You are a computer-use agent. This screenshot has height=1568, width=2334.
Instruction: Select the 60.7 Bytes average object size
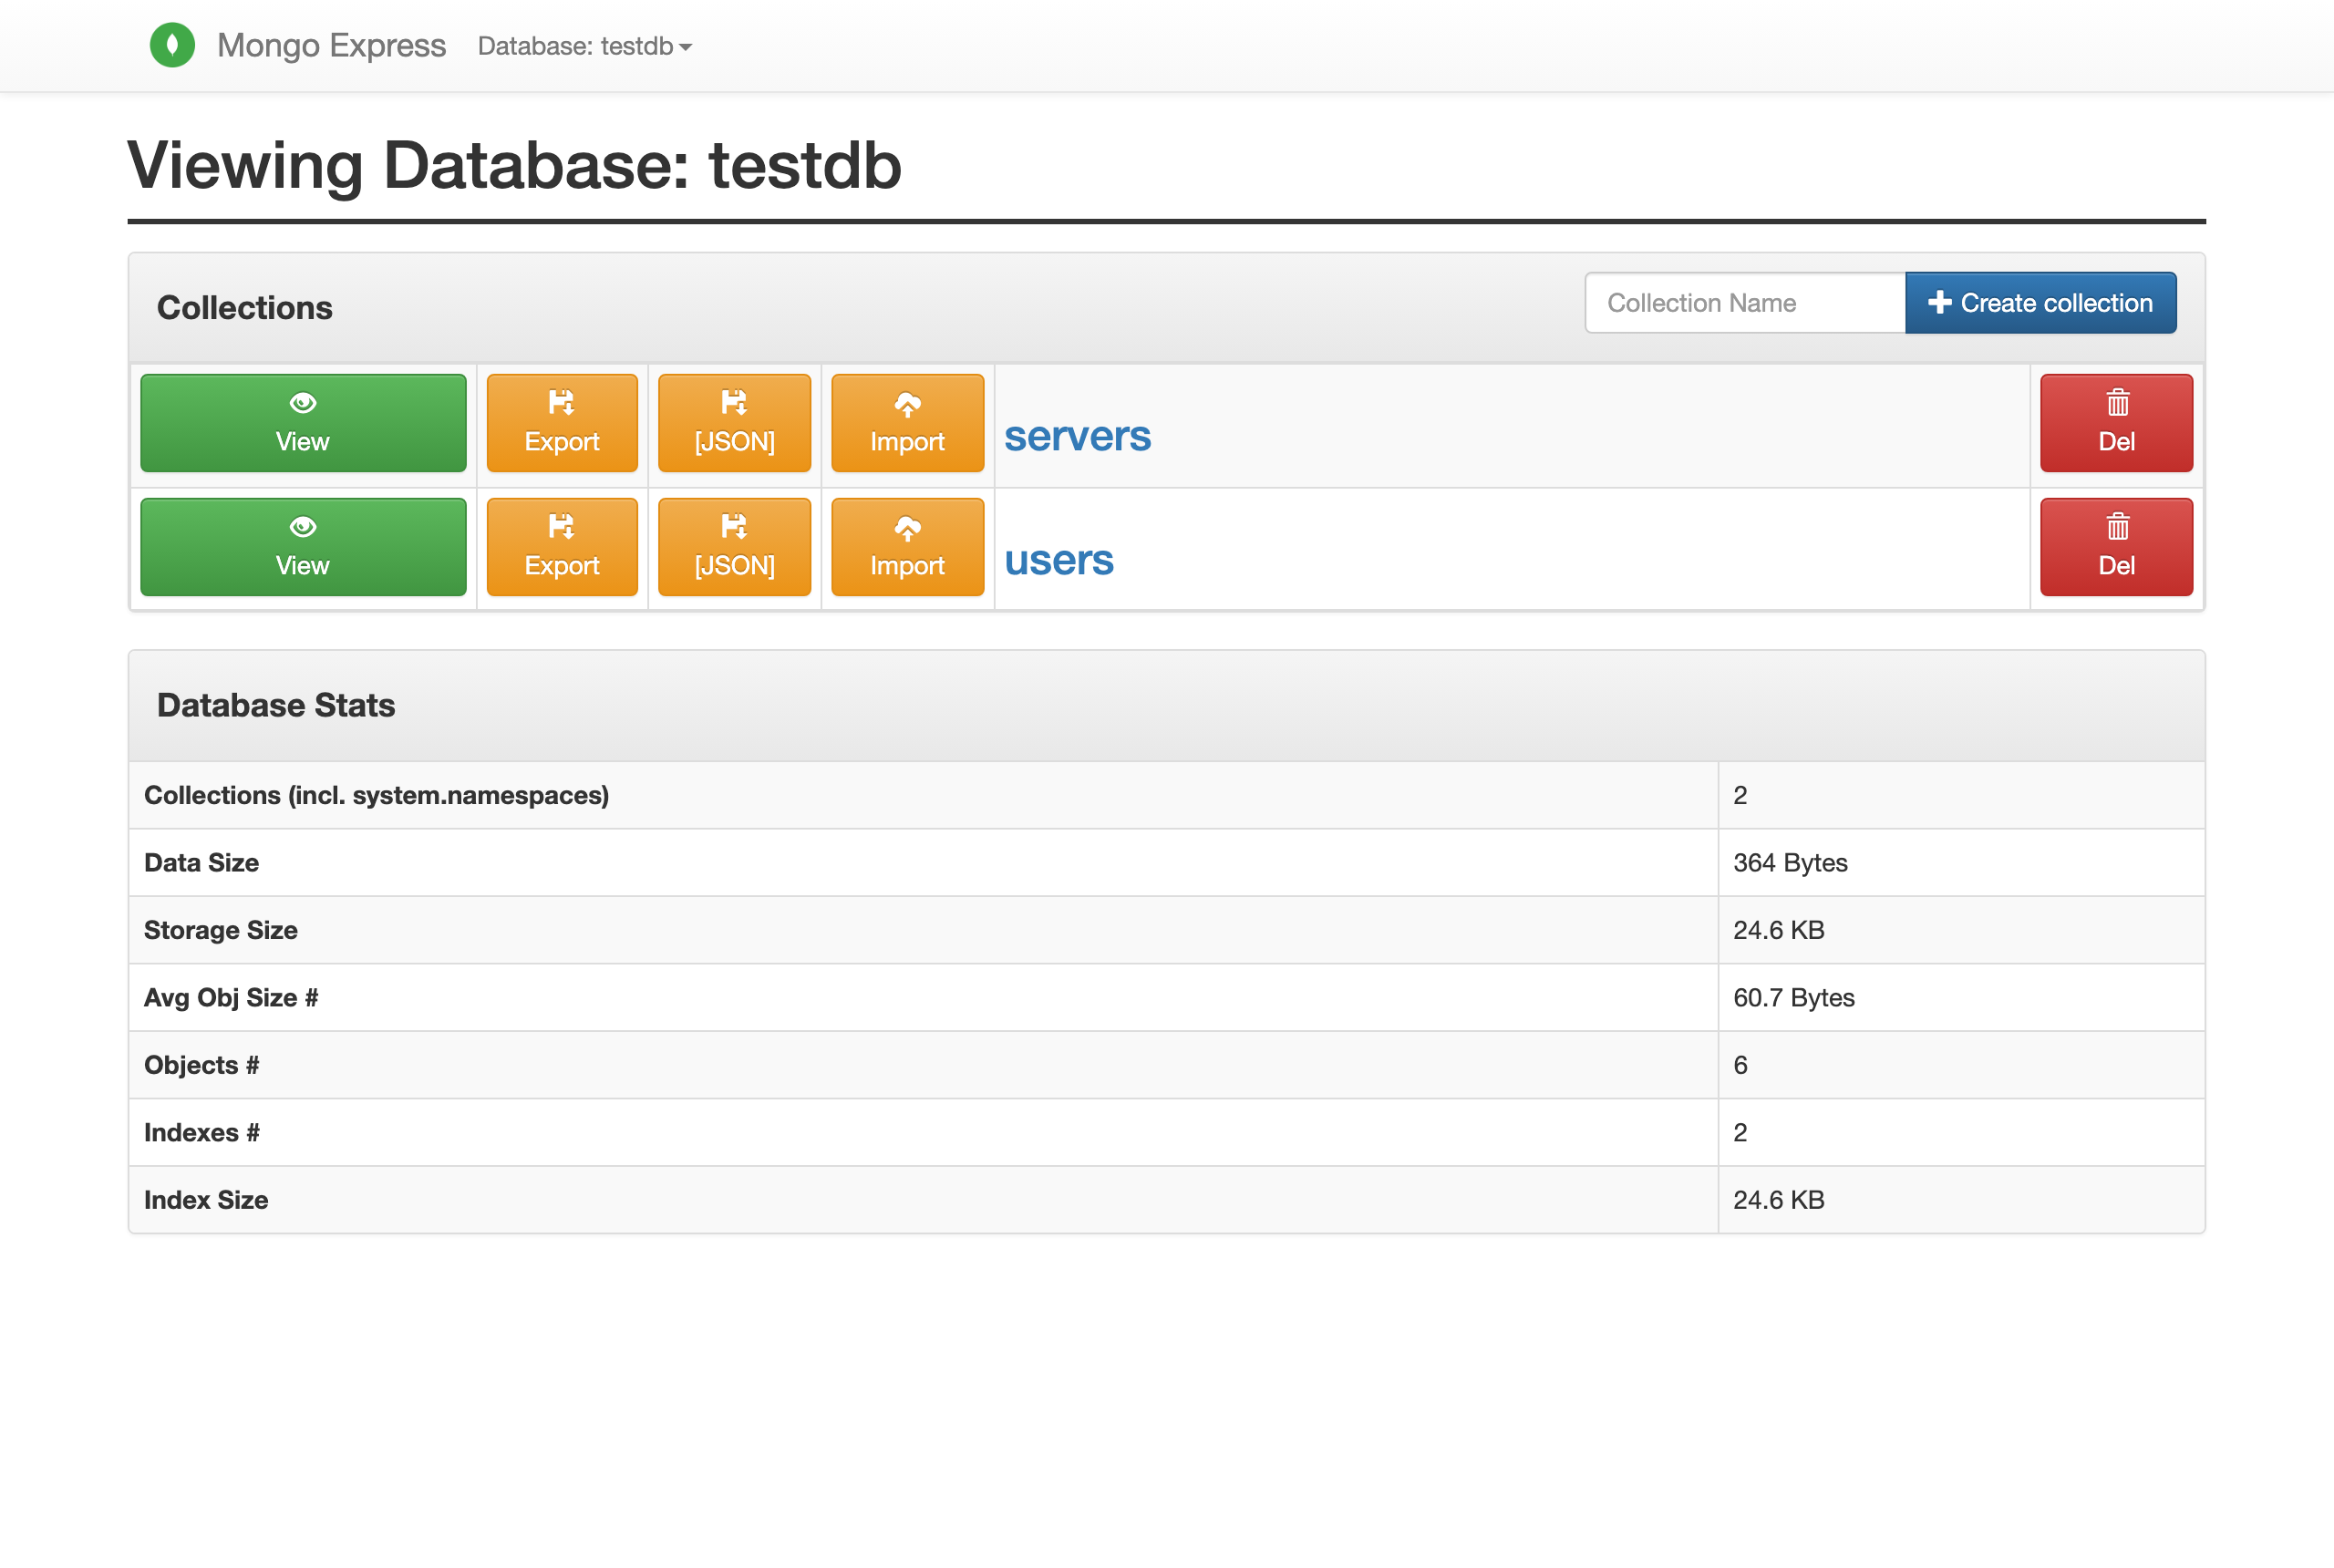pos(1793,998)
